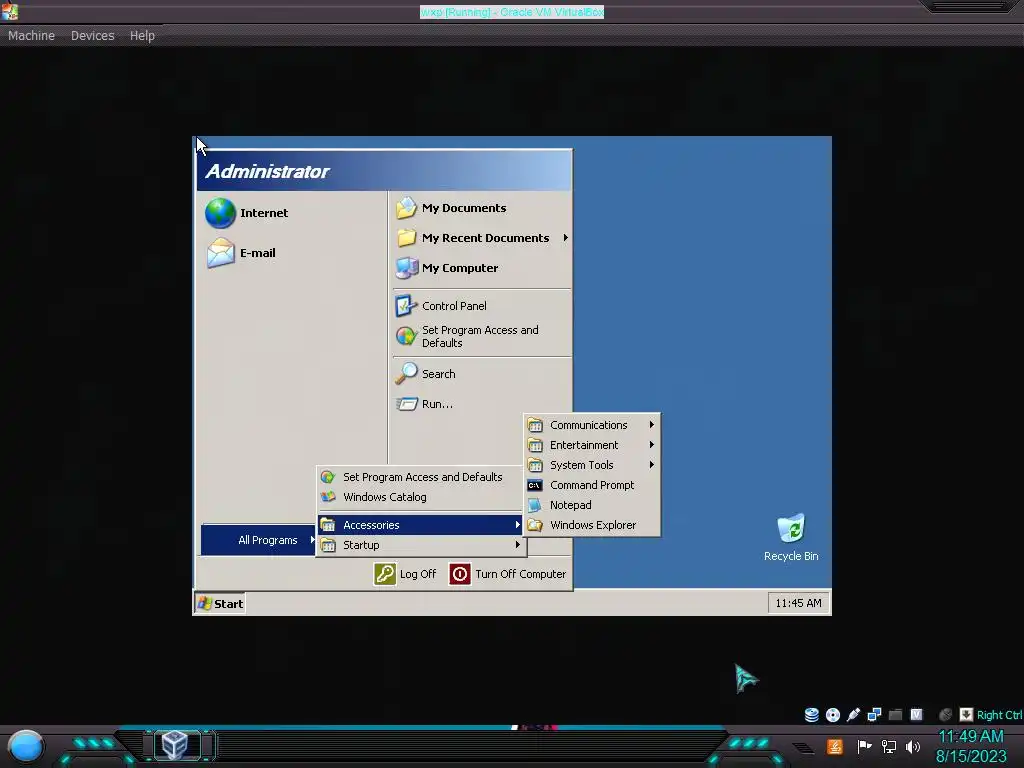Open Control Panel from Start menu
1024x768 pixels.
[441, 306]
